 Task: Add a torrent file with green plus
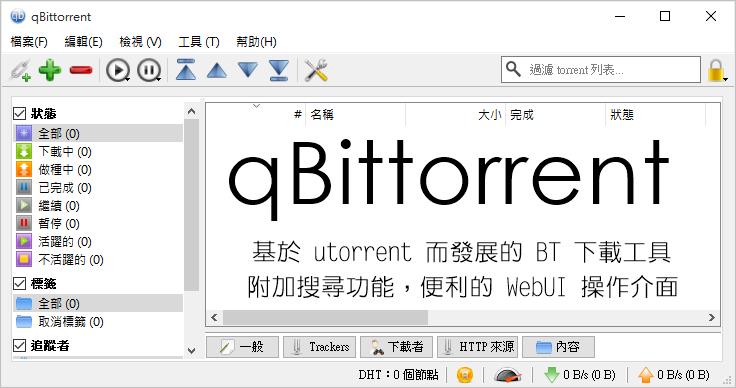pos(50,70)
